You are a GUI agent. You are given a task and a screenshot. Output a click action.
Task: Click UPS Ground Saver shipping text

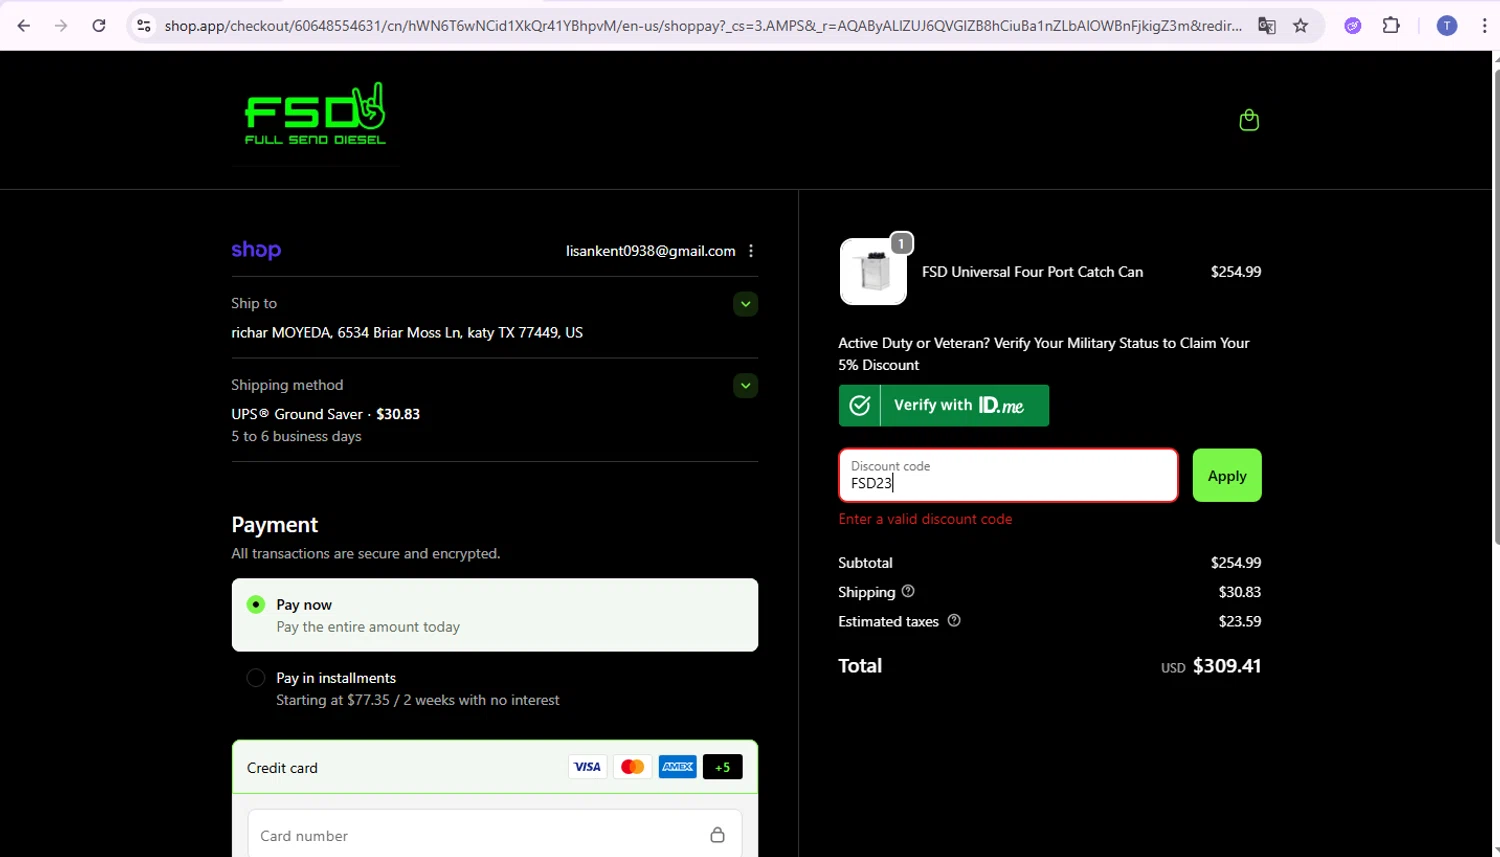(x=325, y=414)
